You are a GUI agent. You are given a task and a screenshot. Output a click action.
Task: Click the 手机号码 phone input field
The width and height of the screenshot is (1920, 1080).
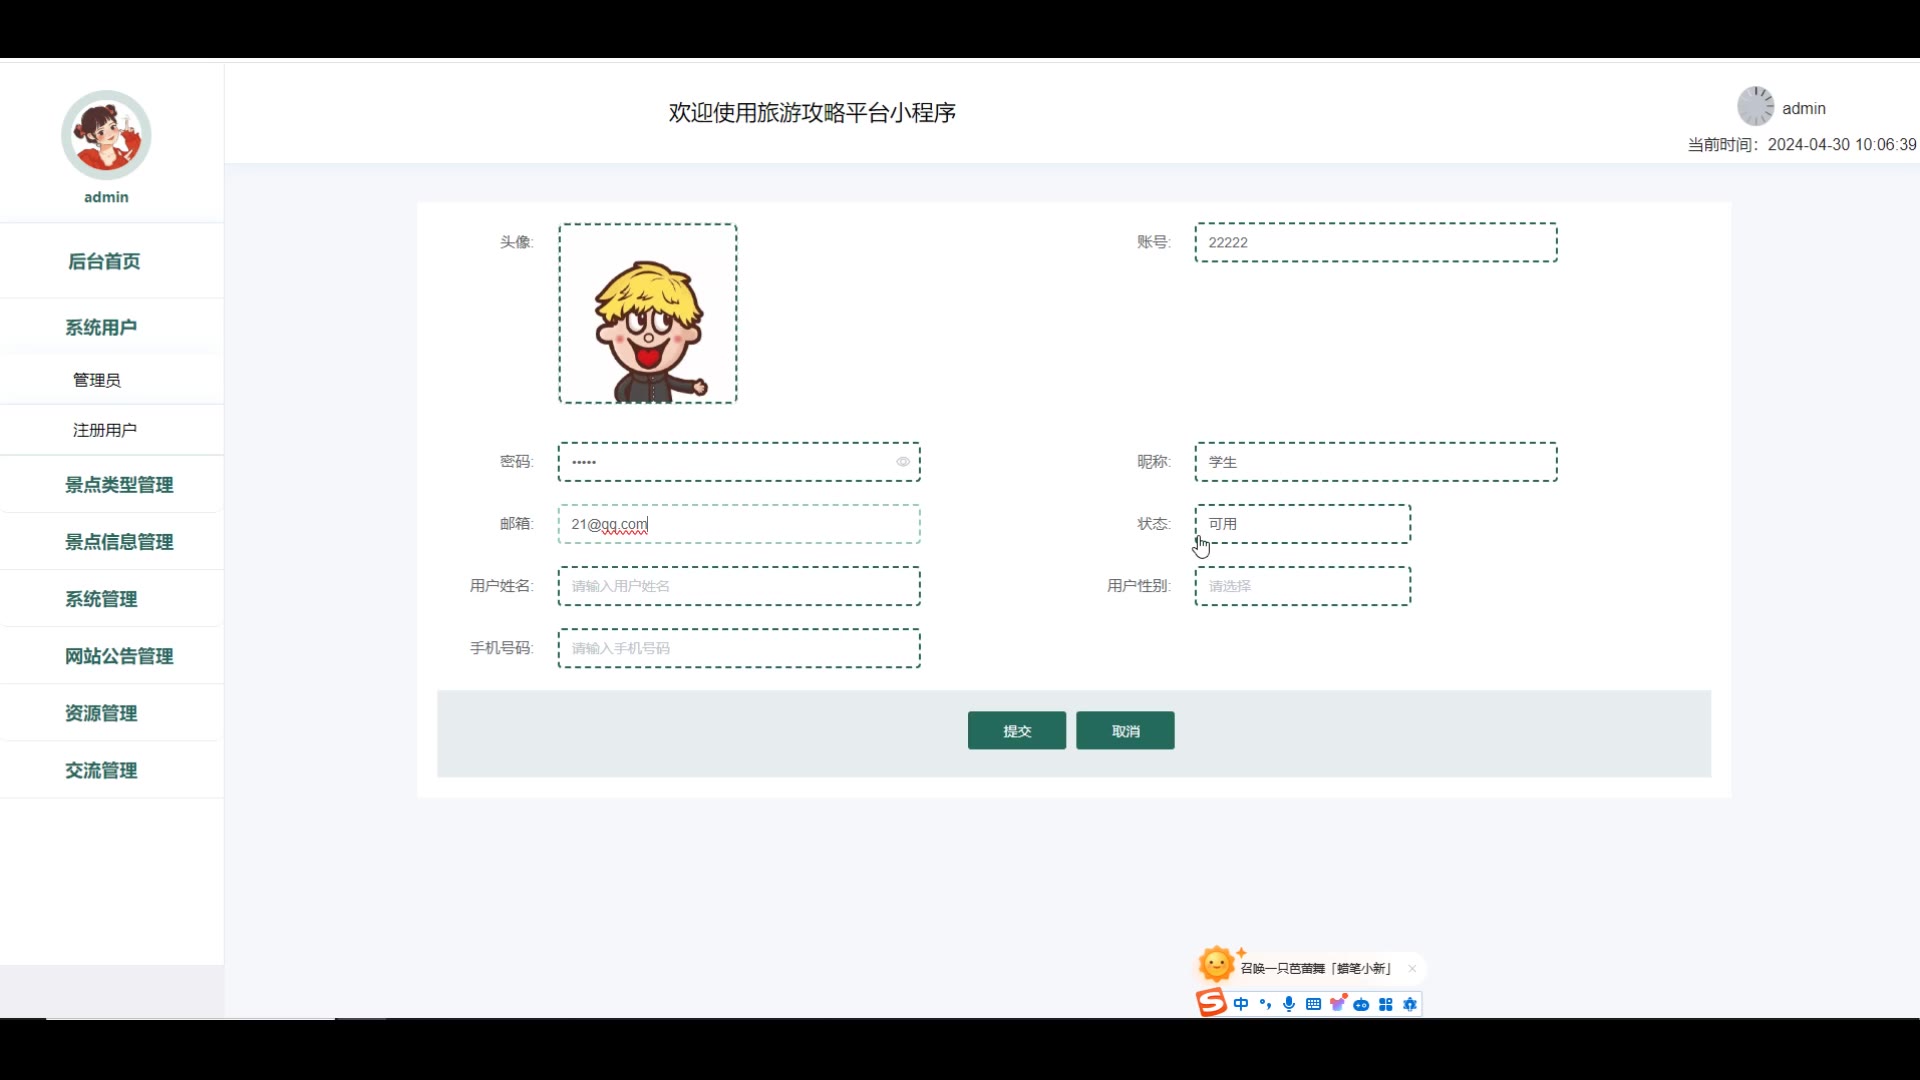(738, 648)
